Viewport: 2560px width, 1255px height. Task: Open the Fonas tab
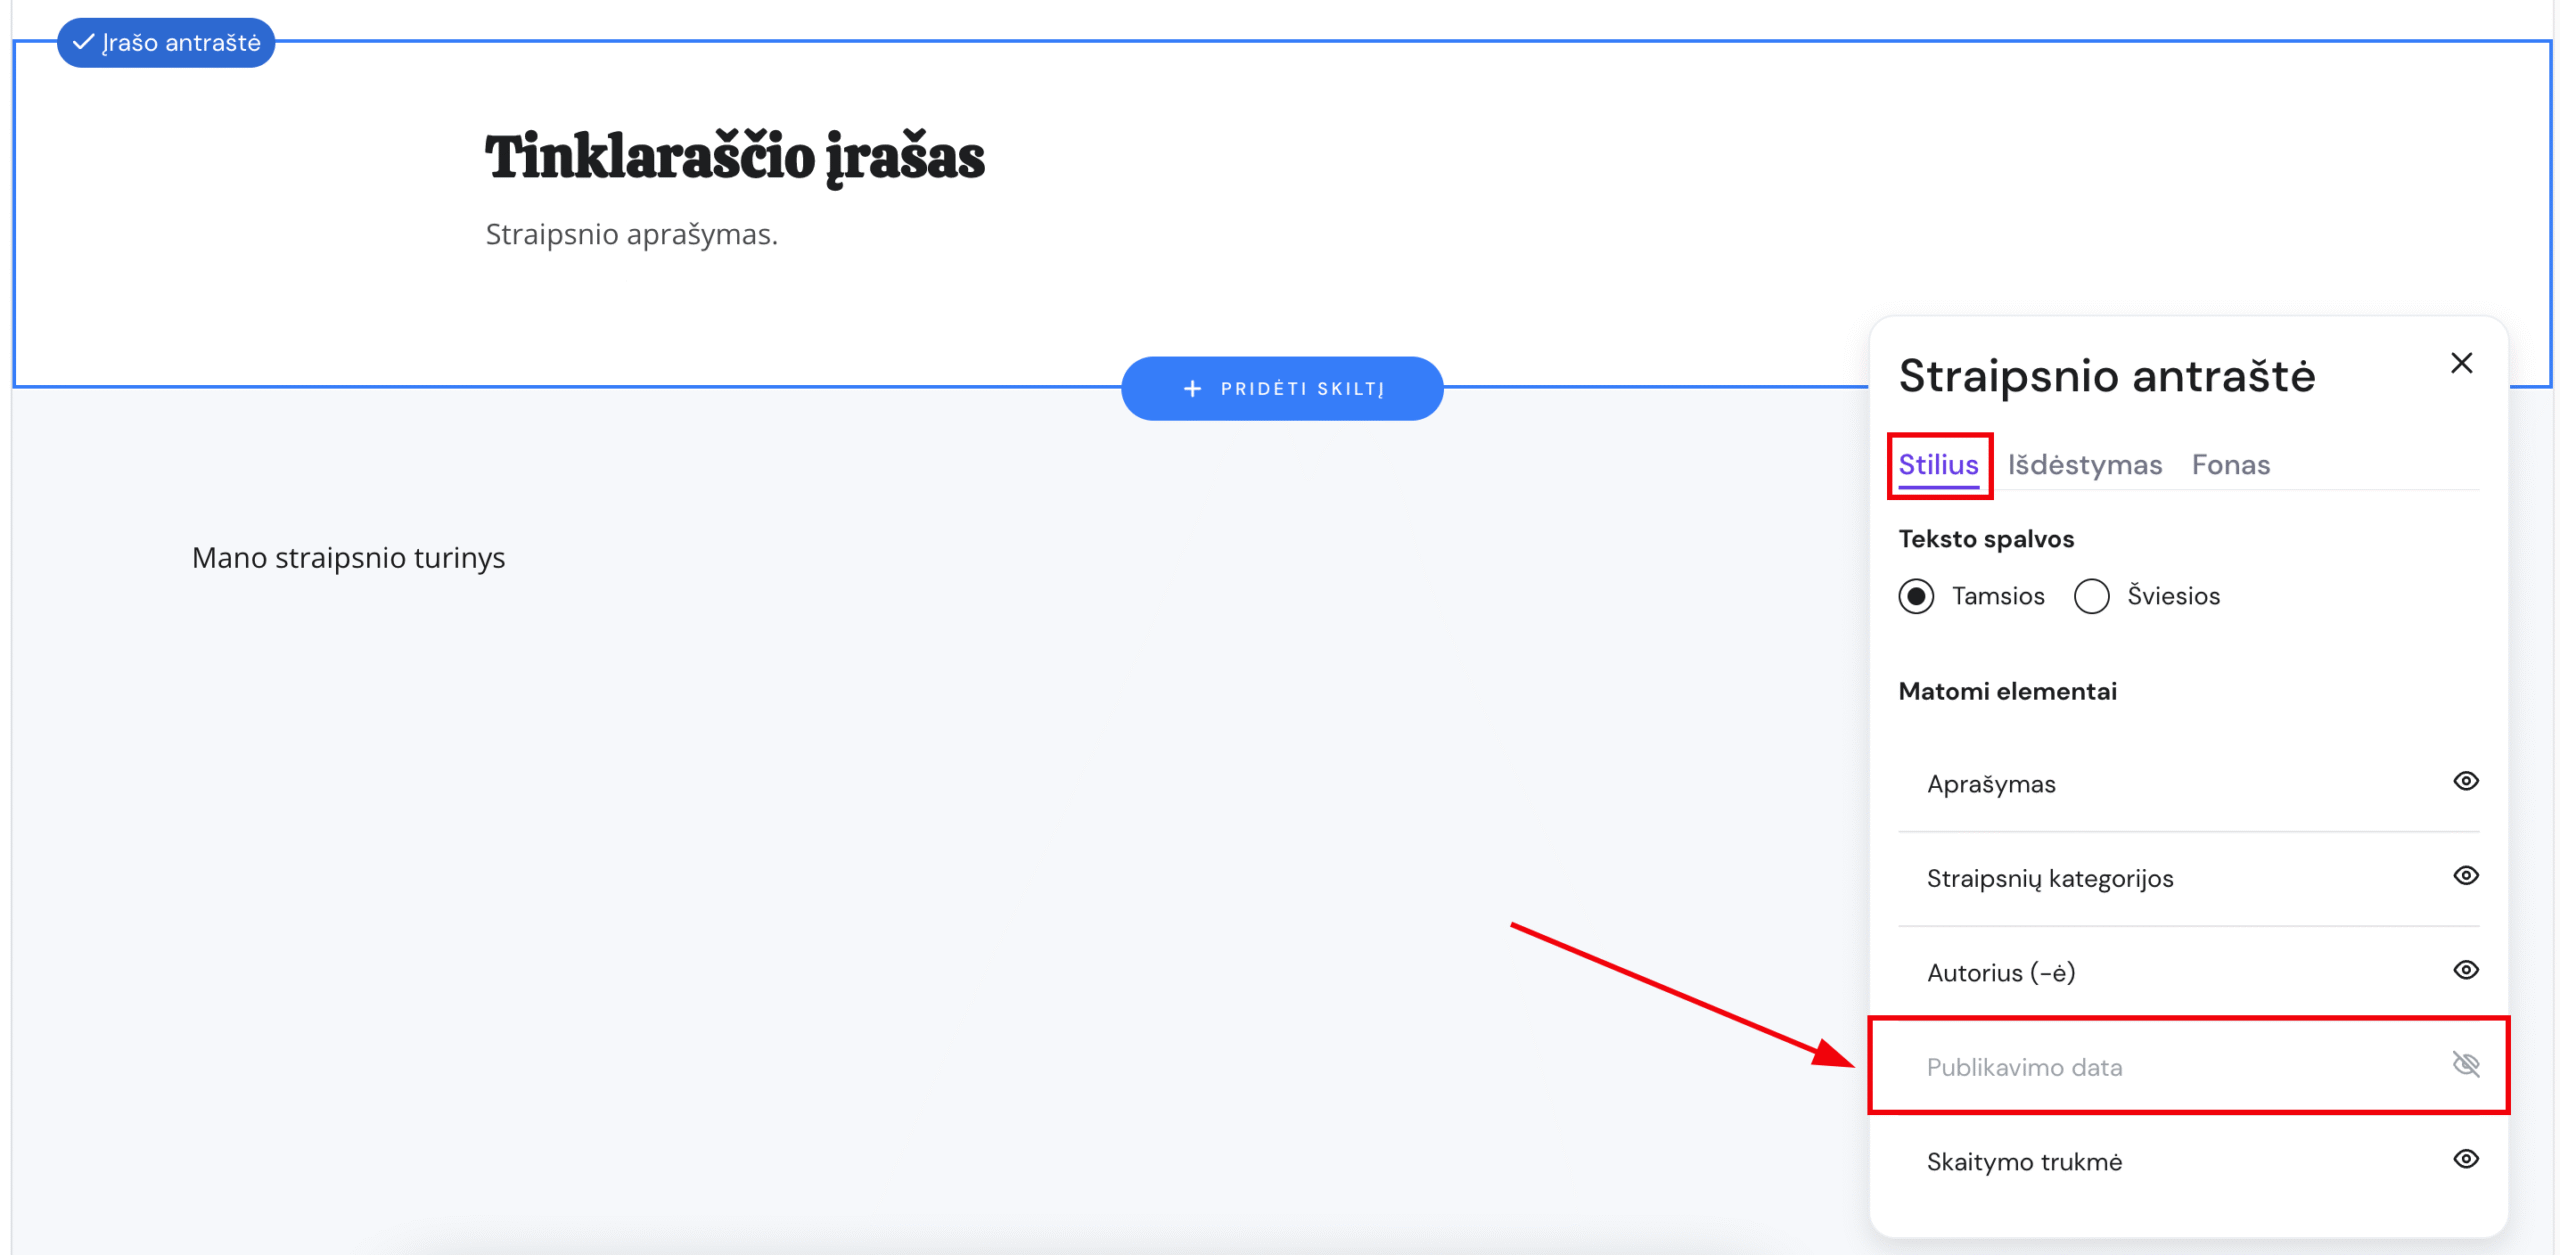click(2230, 464)
